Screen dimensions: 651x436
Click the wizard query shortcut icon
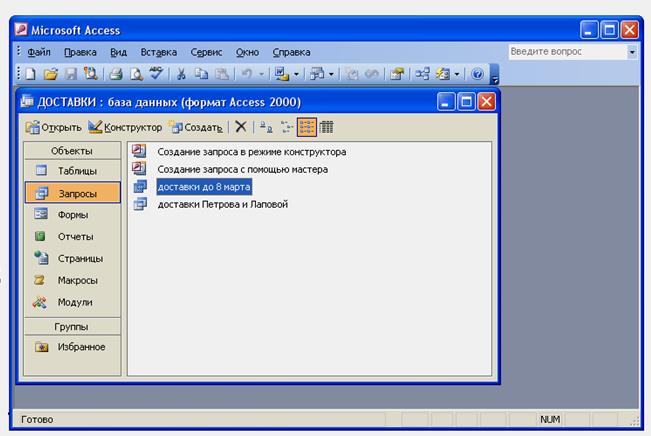139,168
